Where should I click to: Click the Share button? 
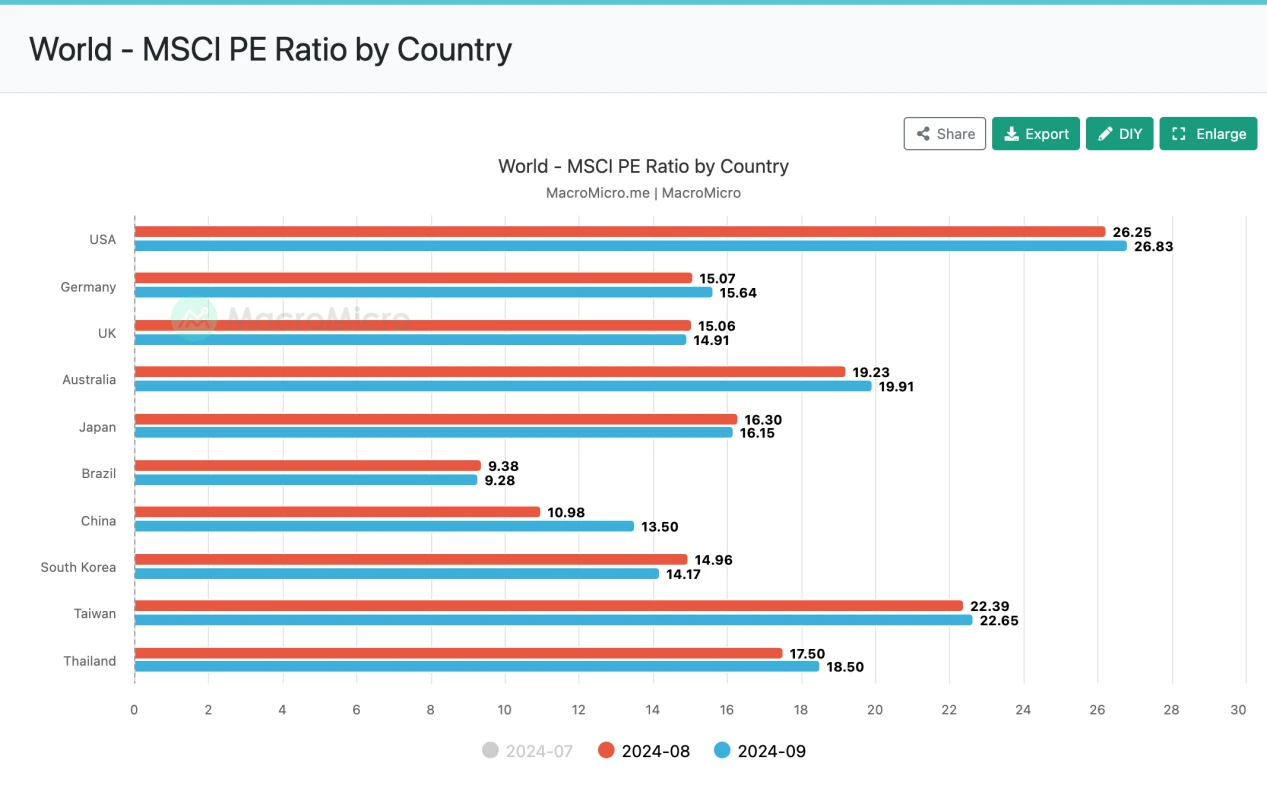[x=945, y=134]
